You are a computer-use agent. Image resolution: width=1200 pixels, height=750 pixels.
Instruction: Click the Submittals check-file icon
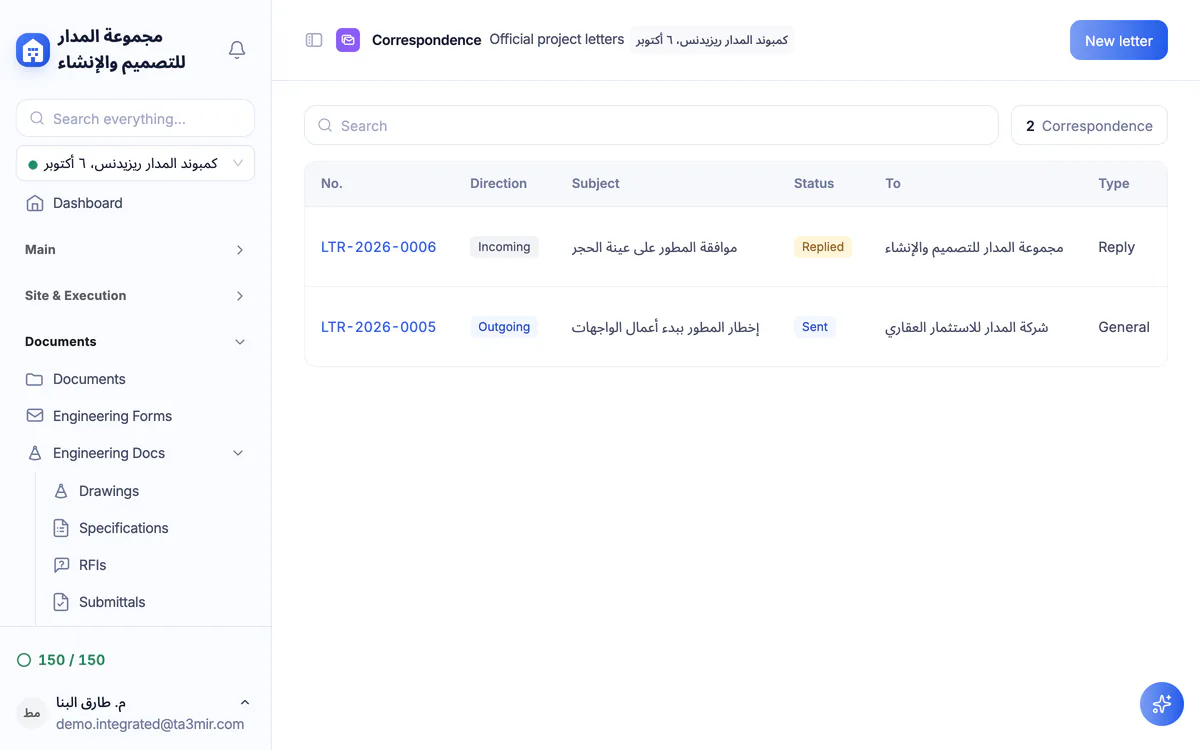[61, 602]
